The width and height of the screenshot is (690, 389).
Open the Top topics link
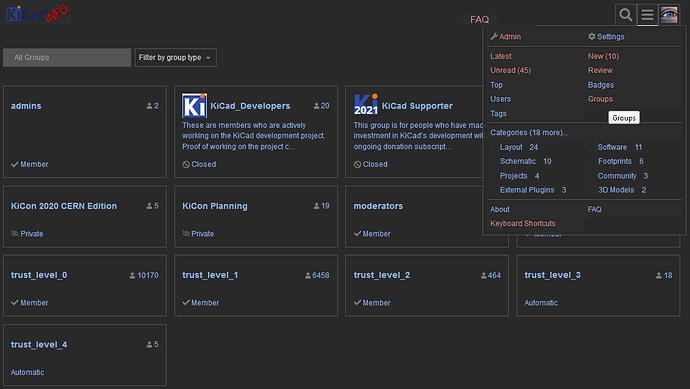click(x=496, y=85)
